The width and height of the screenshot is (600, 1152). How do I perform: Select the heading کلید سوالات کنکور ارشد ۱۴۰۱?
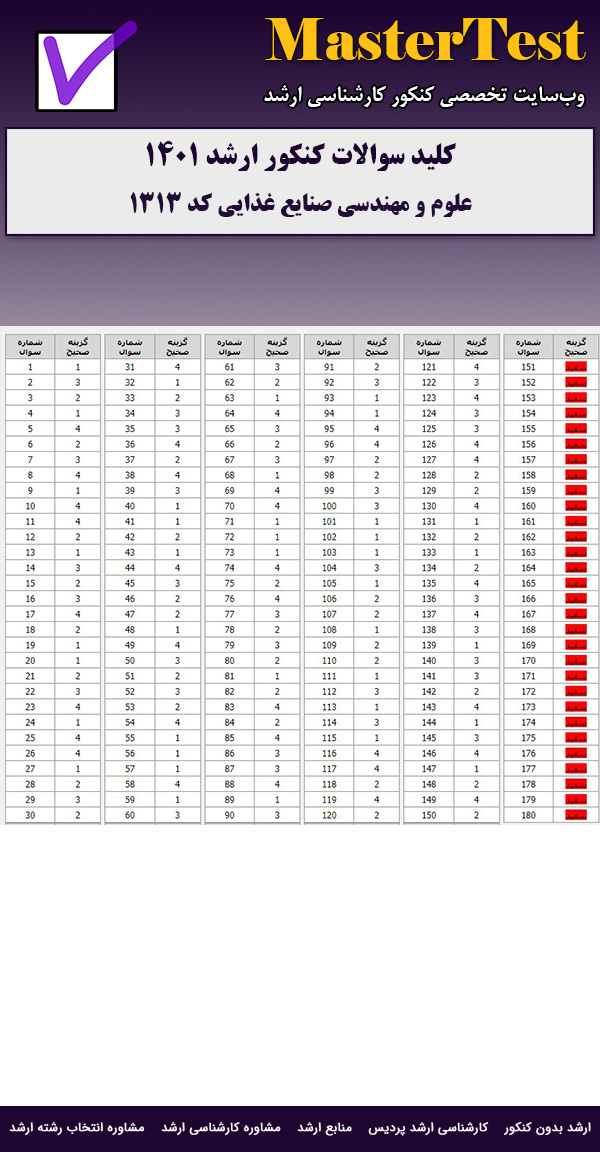(300, 157)
